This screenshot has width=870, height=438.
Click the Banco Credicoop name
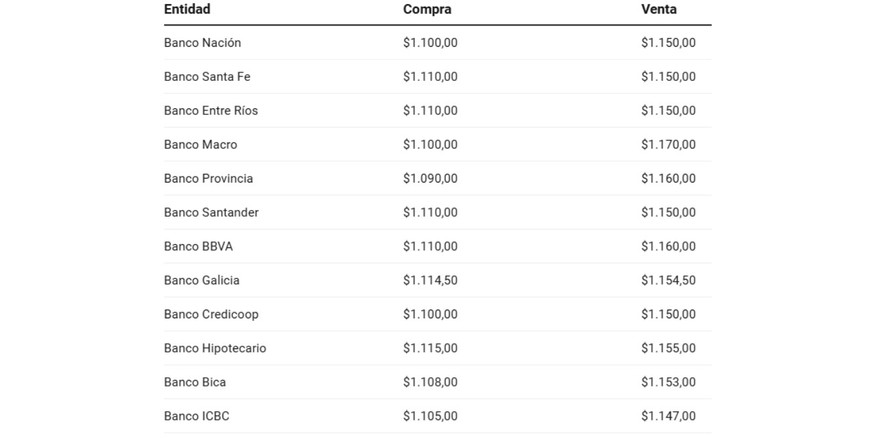[211, 315]
